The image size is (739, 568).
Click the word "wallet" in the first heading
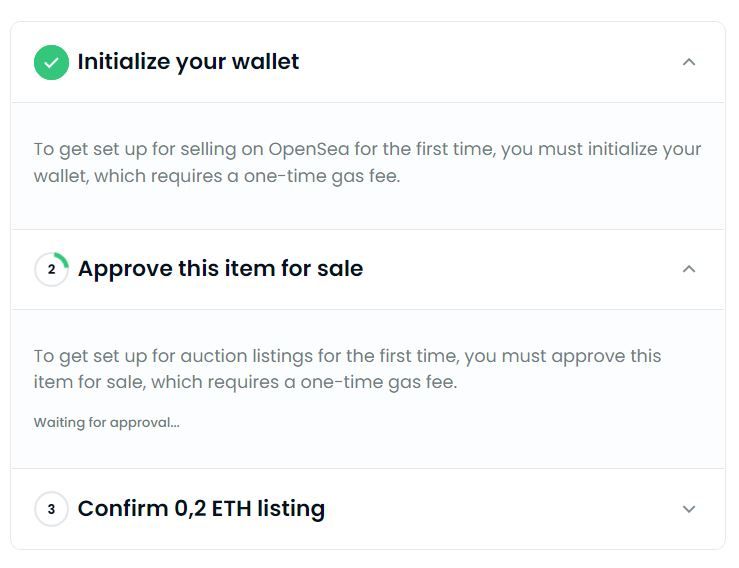[265, 62]
